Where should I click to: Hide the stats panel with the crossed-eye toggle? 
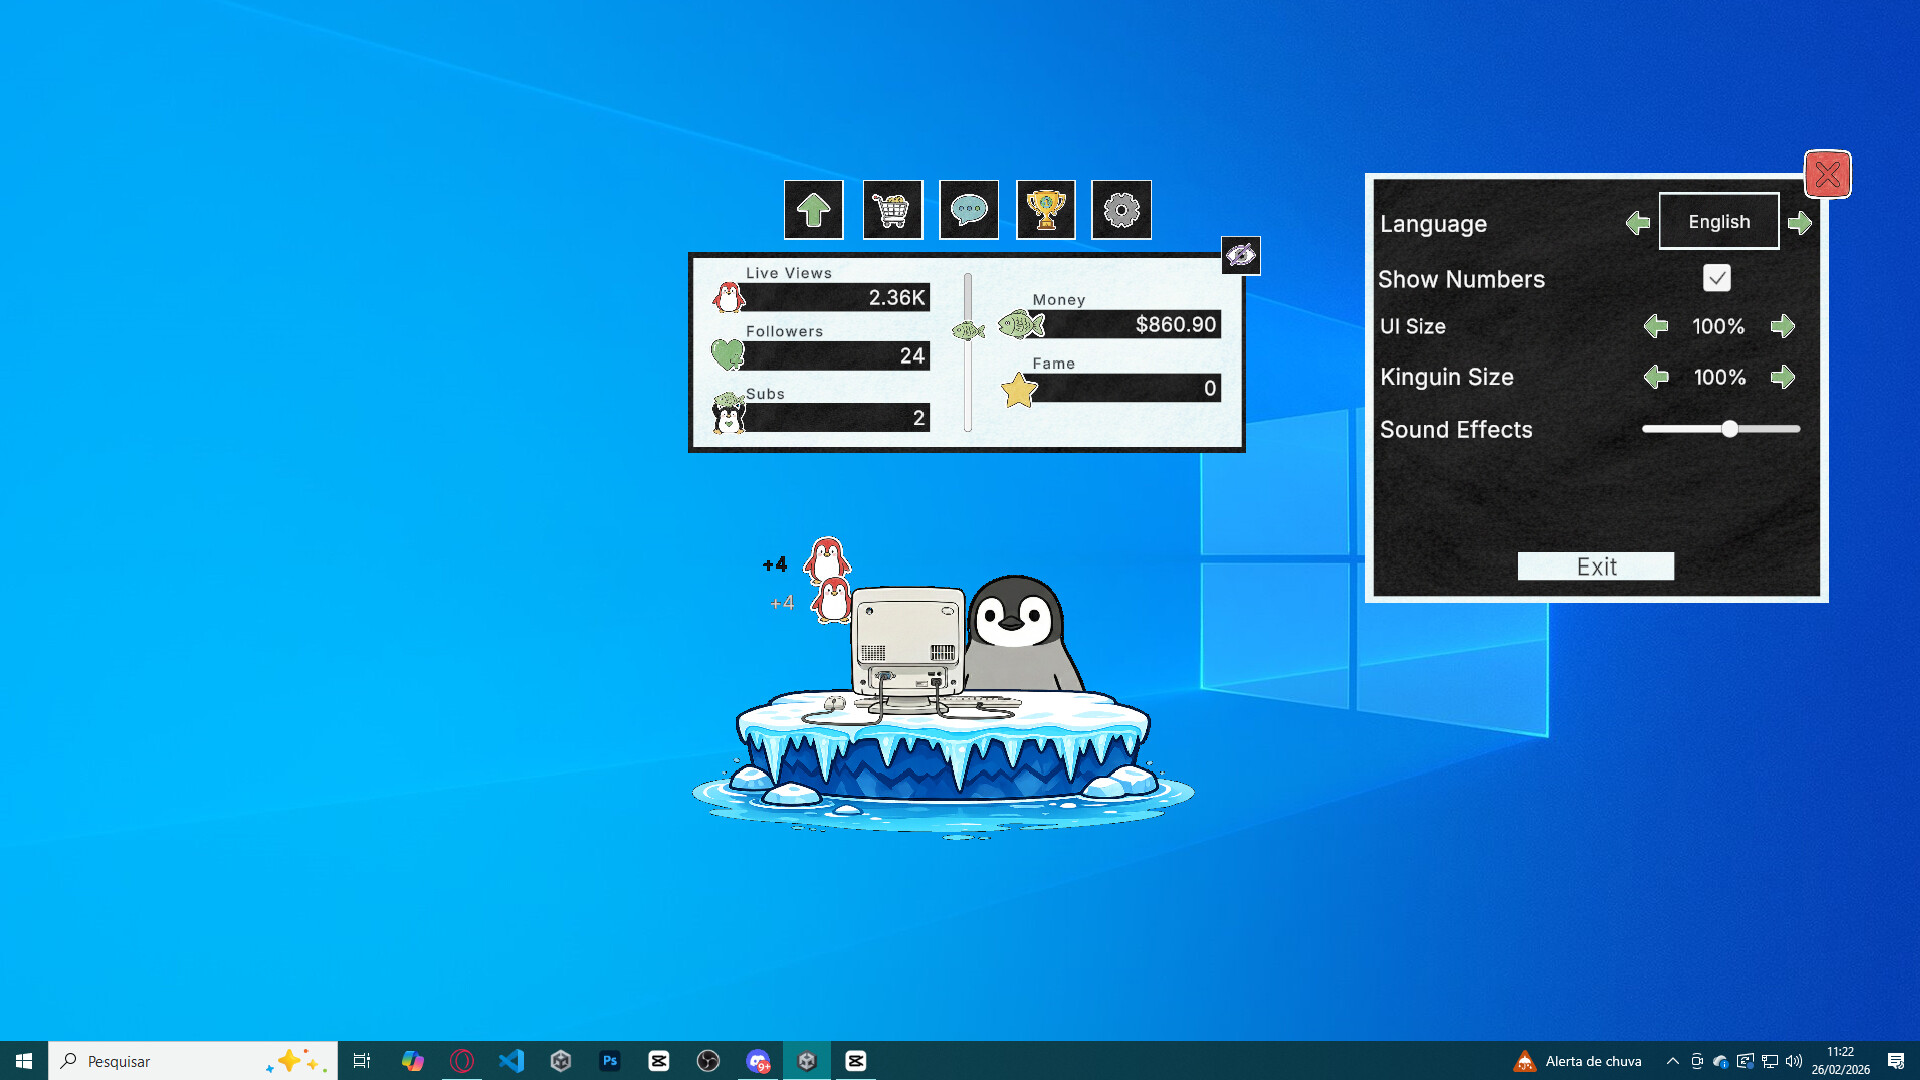pos(1241,255)
